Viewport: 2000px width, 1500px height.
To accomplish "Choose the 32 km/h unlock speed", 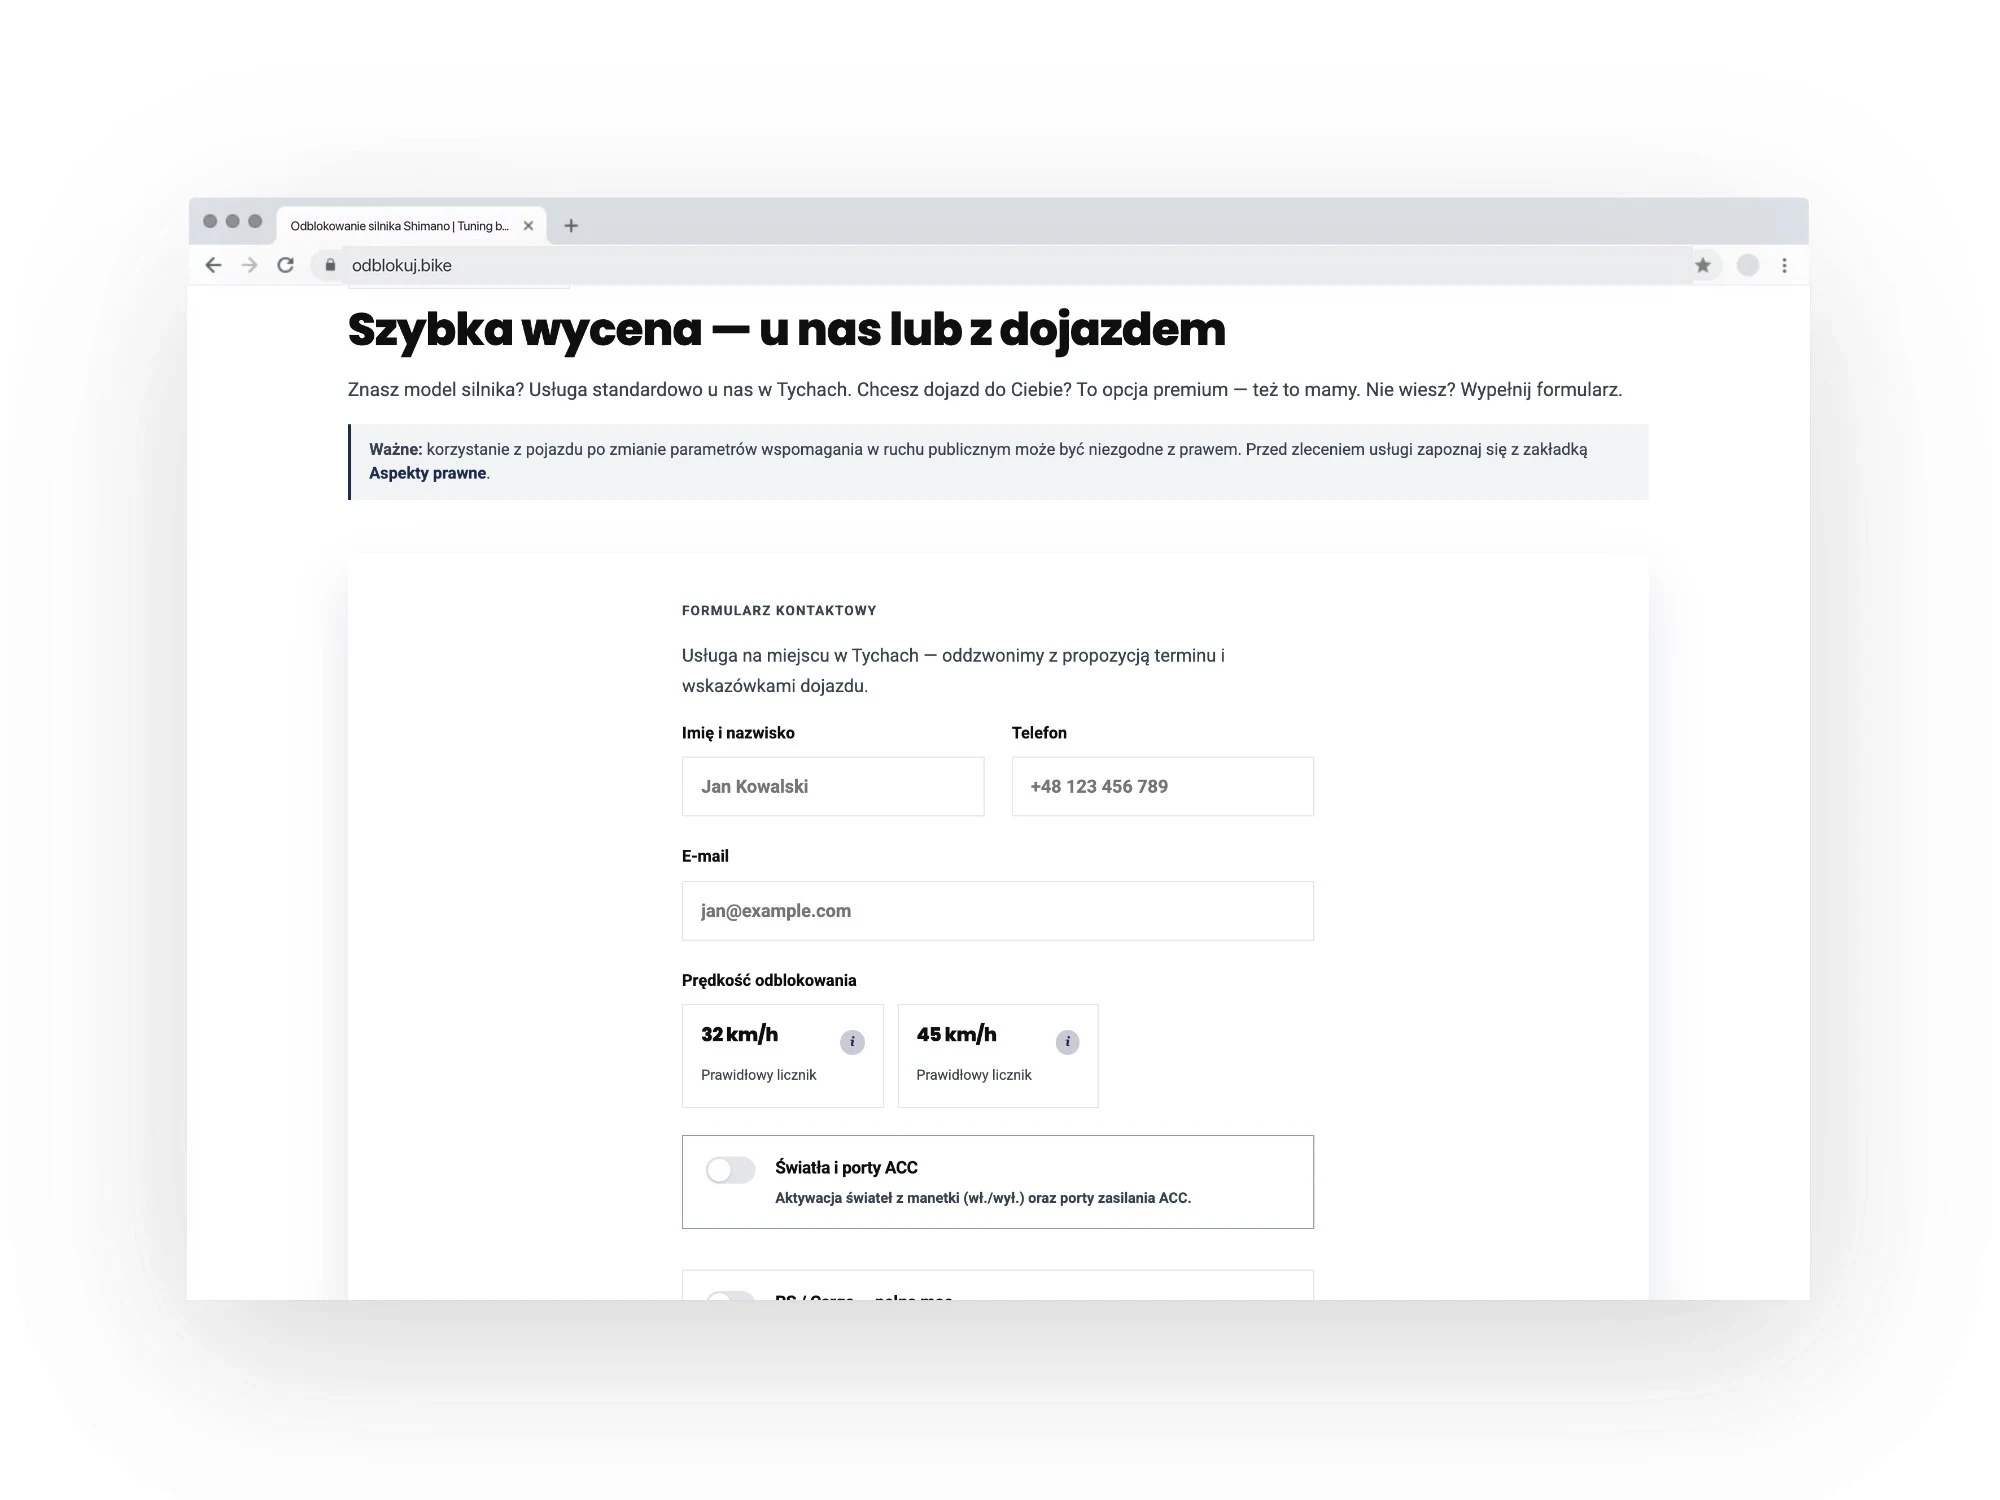I will [x=782, y=1056].
